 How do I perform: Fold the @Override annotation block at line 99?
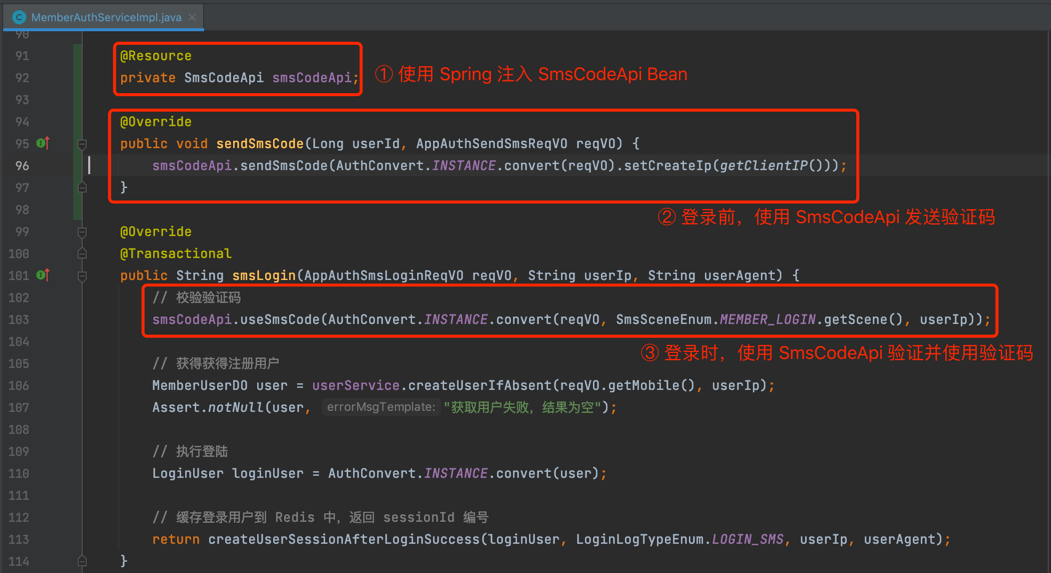82,232
